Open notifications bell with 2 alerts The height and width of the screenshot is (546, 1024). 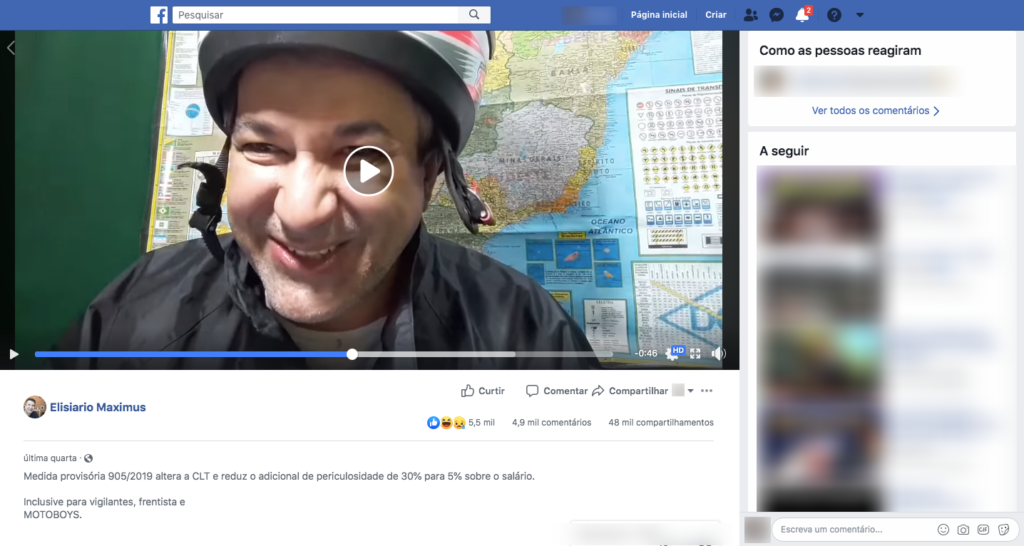click(x=802, y=15)
